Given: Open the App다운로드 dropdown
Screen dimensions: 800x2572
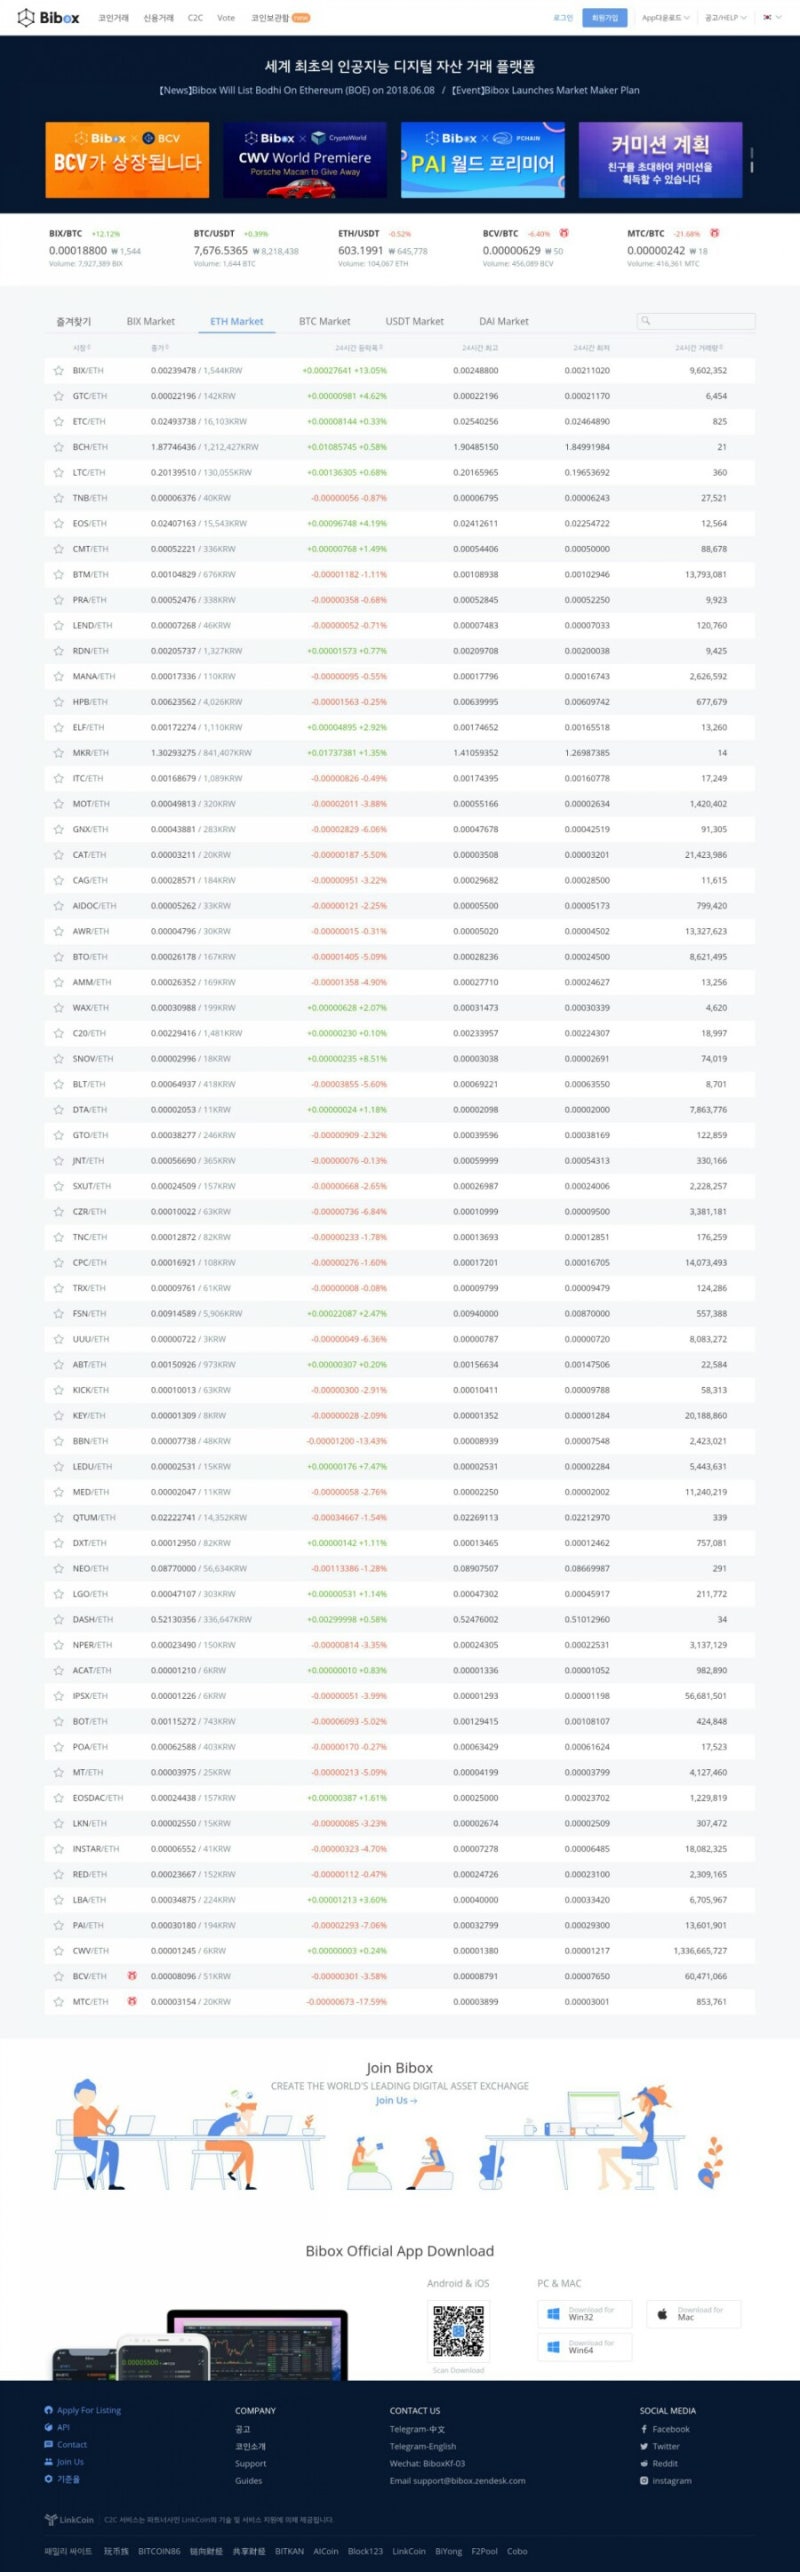Looking at the screenshot, I should click(666, 17).
